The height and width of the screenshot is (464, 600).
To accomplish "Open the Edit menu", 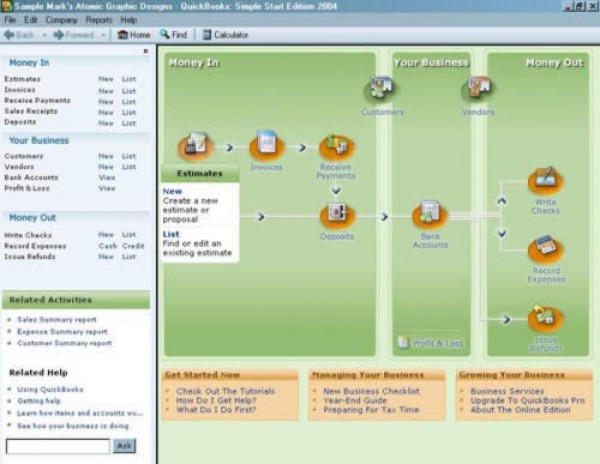I will pos(31,20).
